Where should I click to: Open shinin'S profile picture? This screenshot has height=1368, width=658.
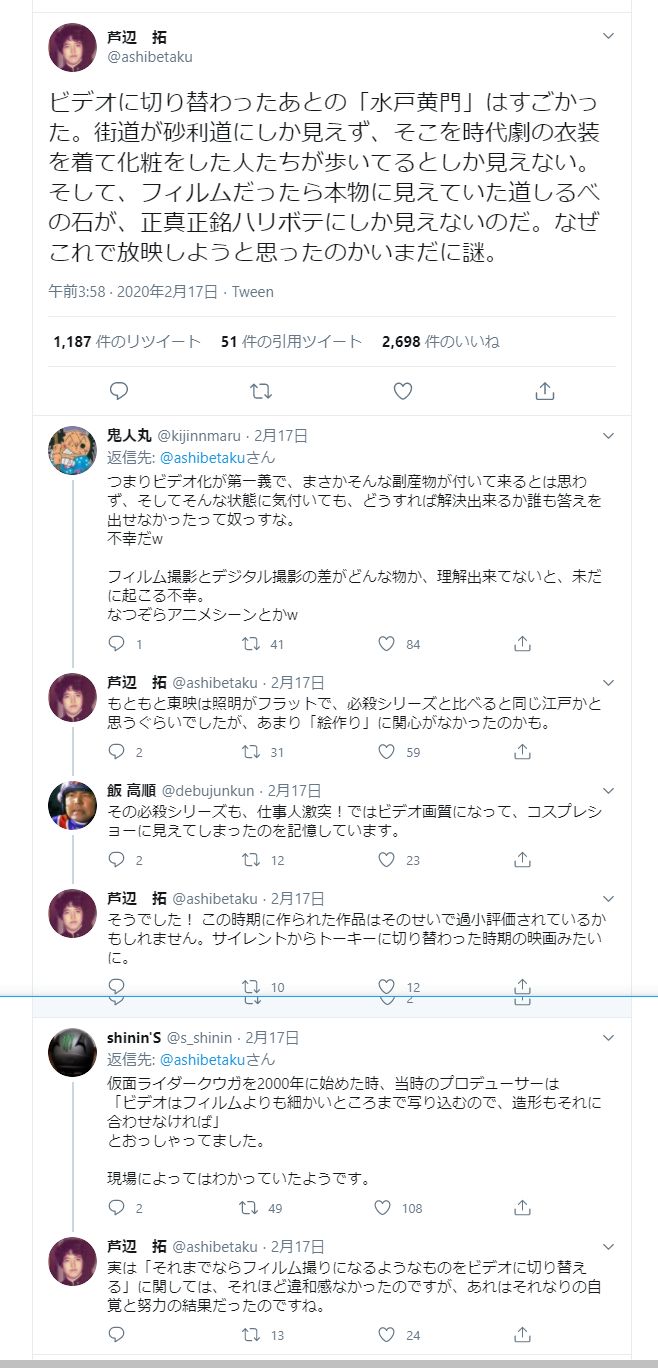[72, 1053]
